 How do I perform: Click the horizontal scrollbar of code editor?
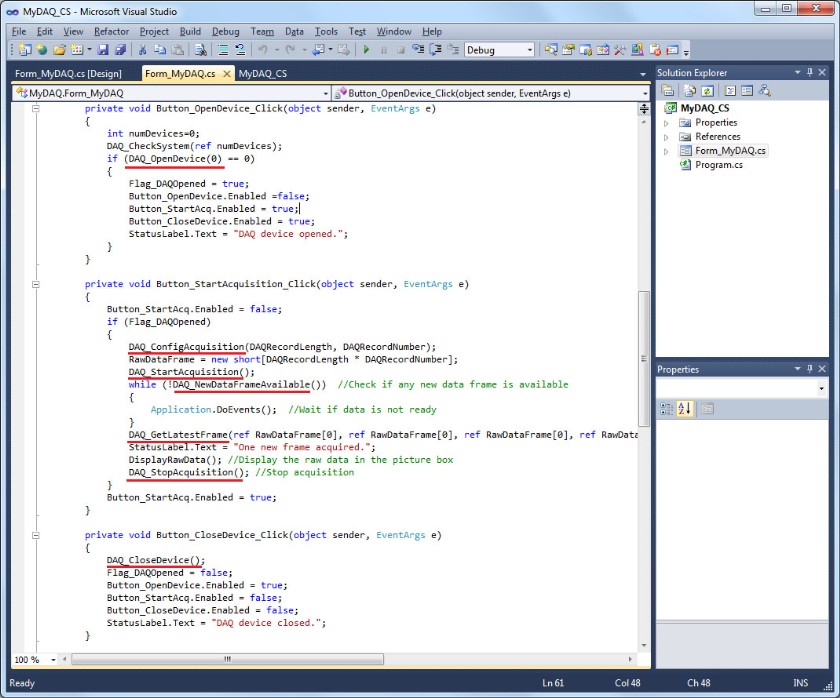point(227,659)
